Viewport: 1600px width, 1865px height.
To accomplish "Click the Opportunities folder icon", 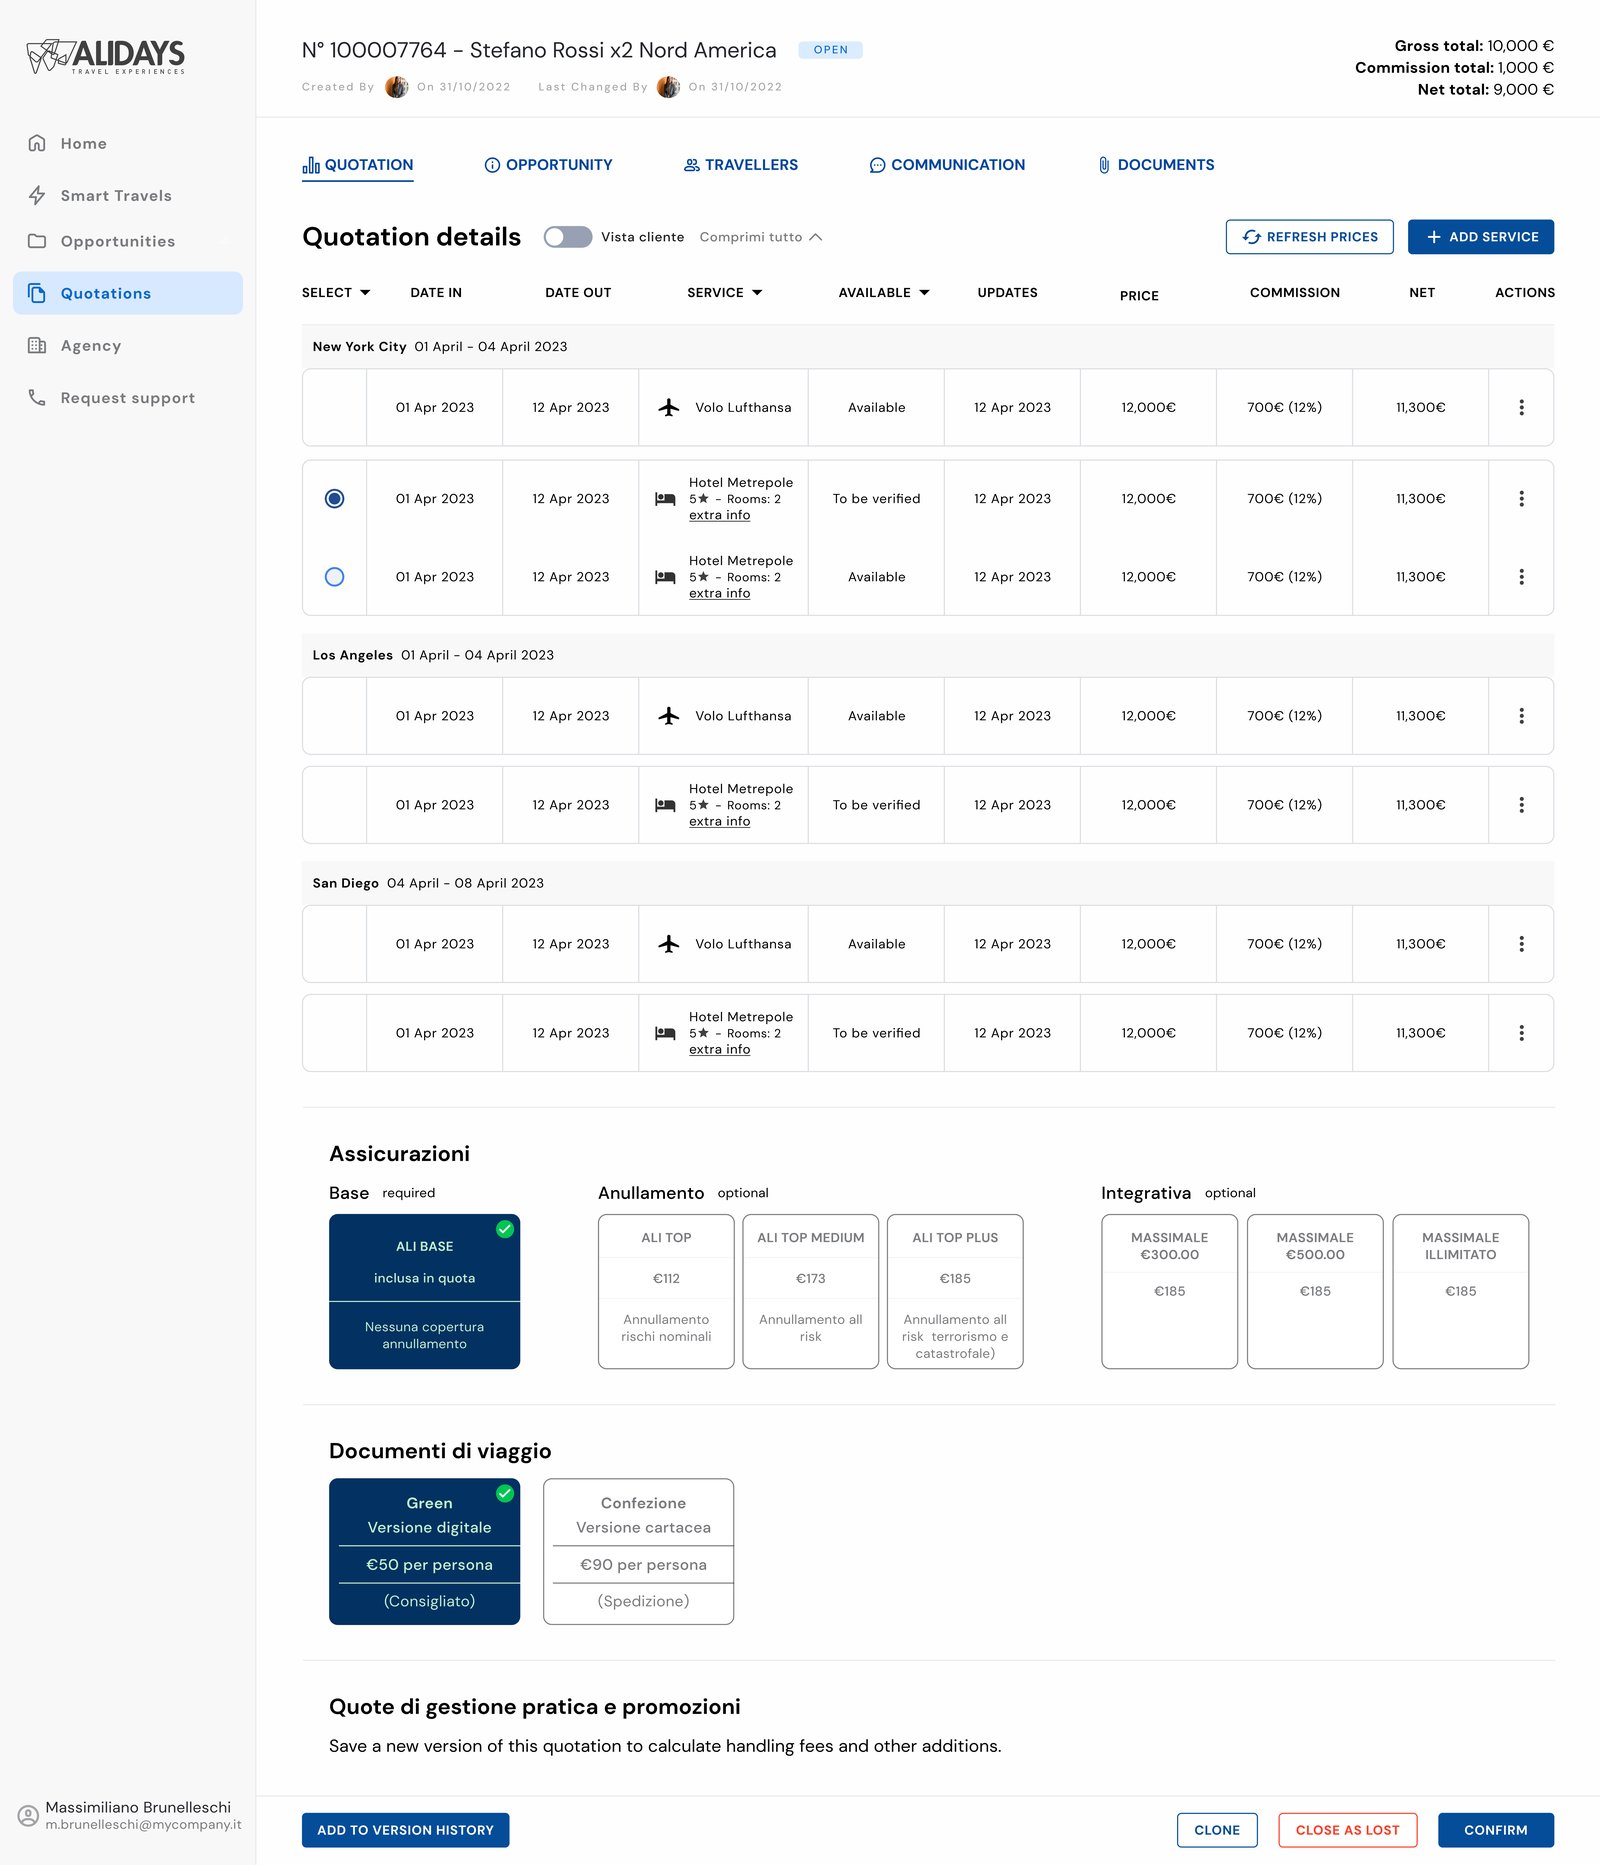I will point(37,241).
